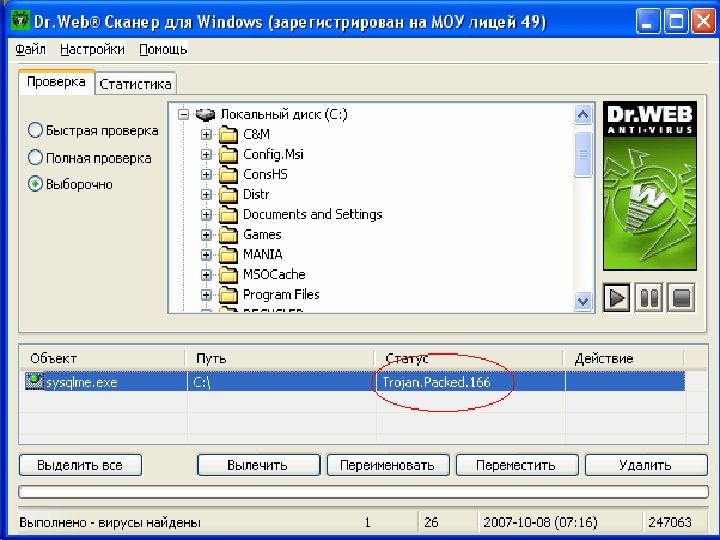Click the Вылечить button

(258, 465)
